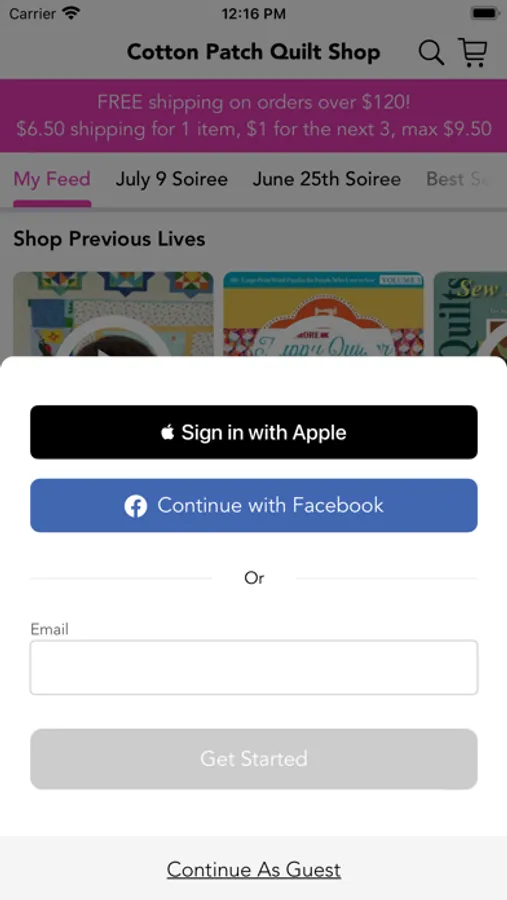507x900 pixels.
Task: Choose Continue As Guest link
Action: pyautogui.click(x=254, y=870)
